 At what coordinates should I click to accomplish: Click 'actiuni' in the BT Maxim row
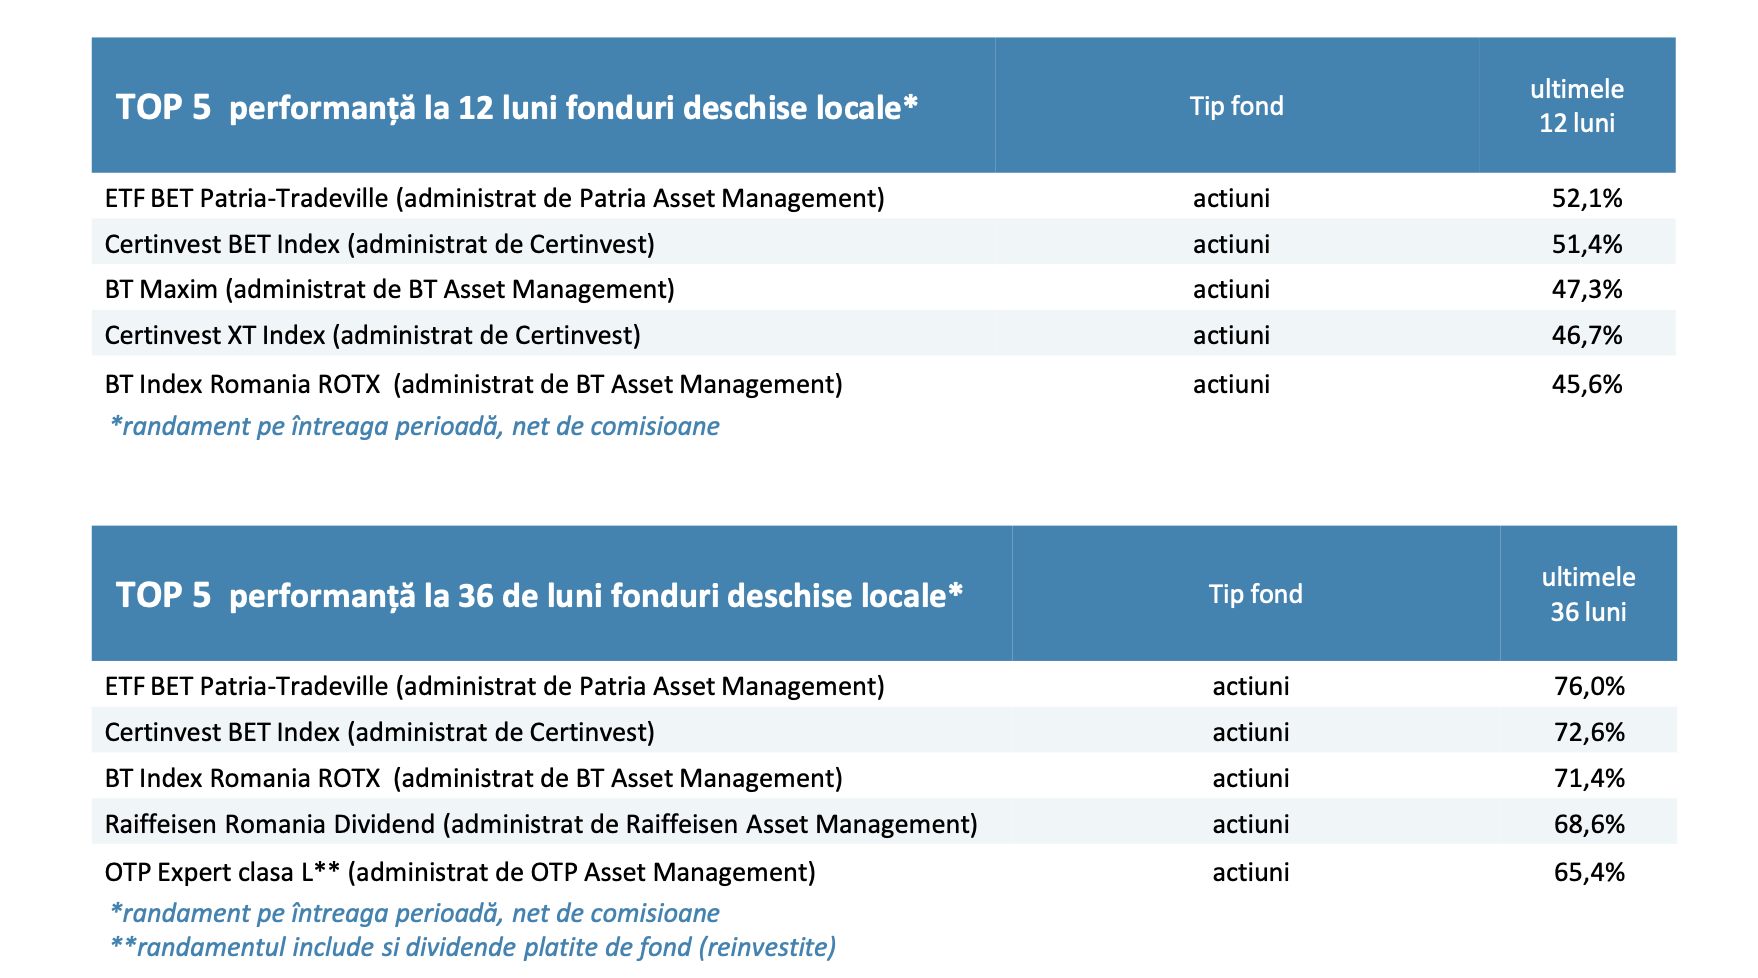(x=1231, y=289)
